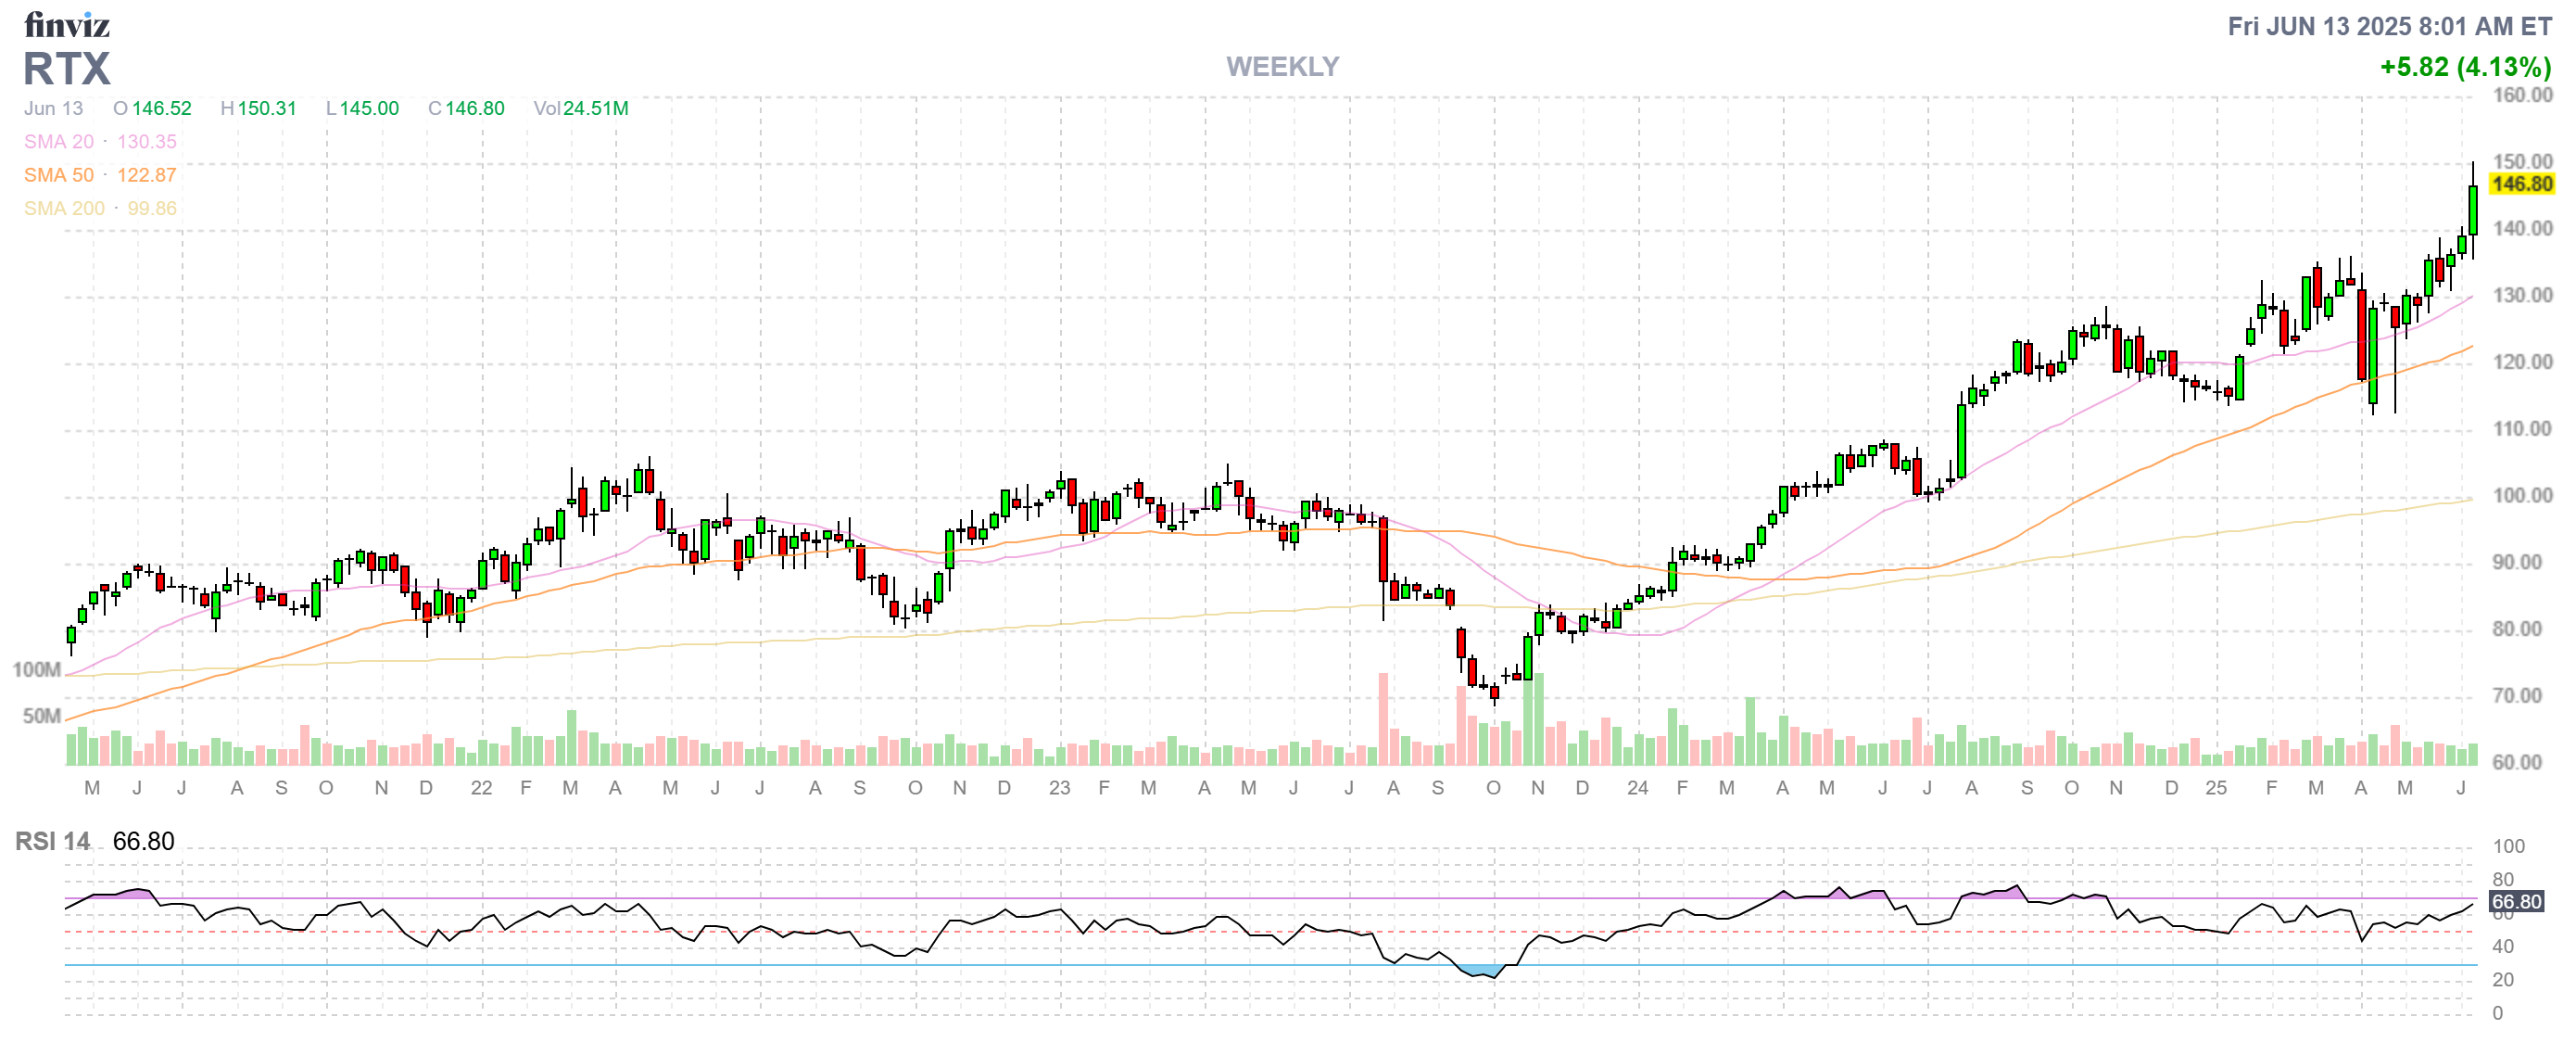
Task: Click the '22' year marker on time axis
Action: [481, 788]
